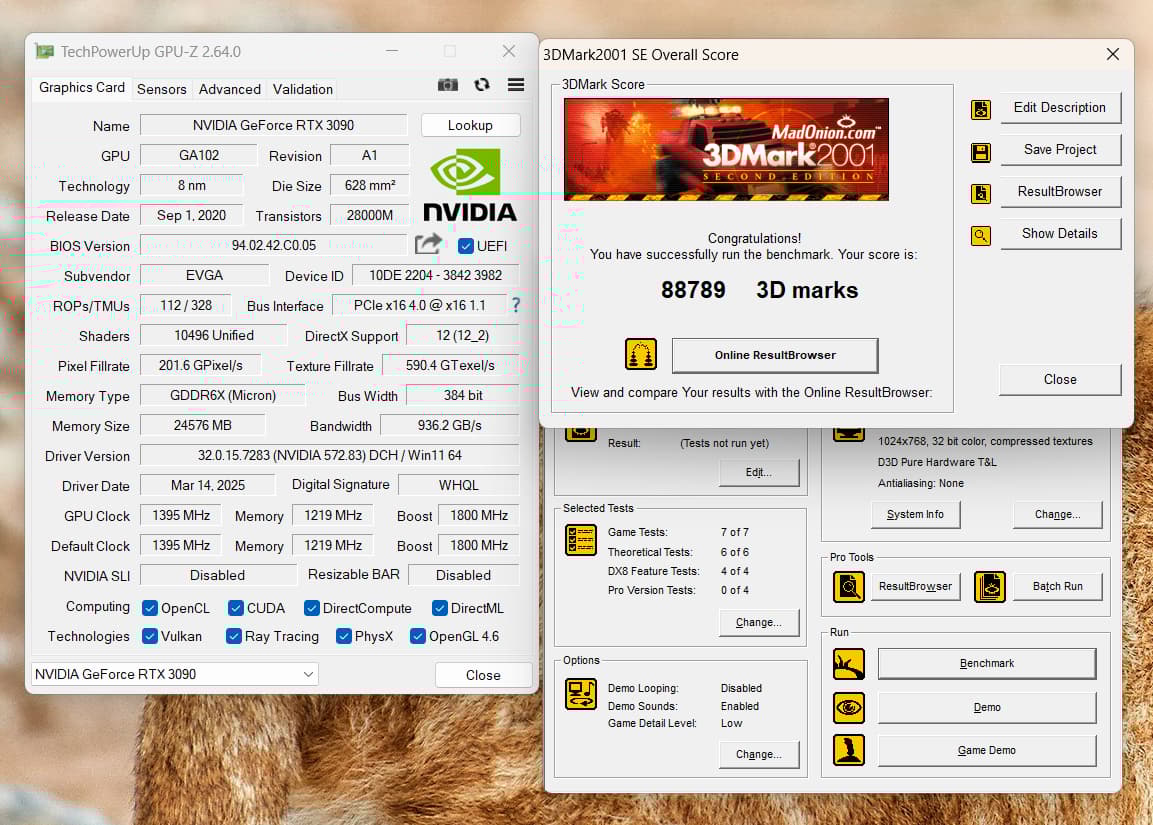The height and width of the screenshot is (825, 1153).
Task: Open the GPU selection dropdown at bottom
Action: point(307,674)
